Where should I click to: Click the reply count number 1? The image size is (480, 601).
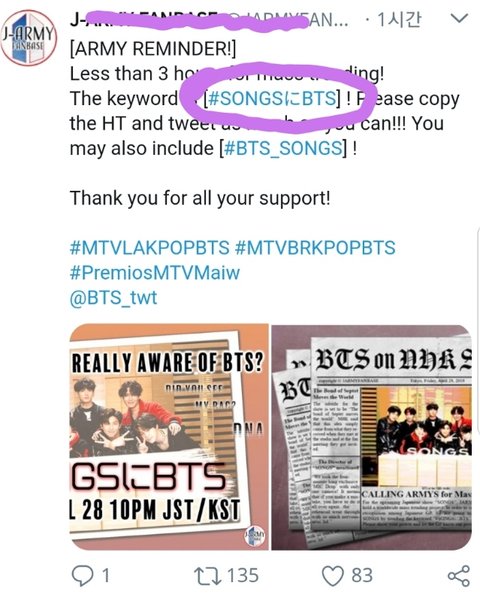[105, 576]
